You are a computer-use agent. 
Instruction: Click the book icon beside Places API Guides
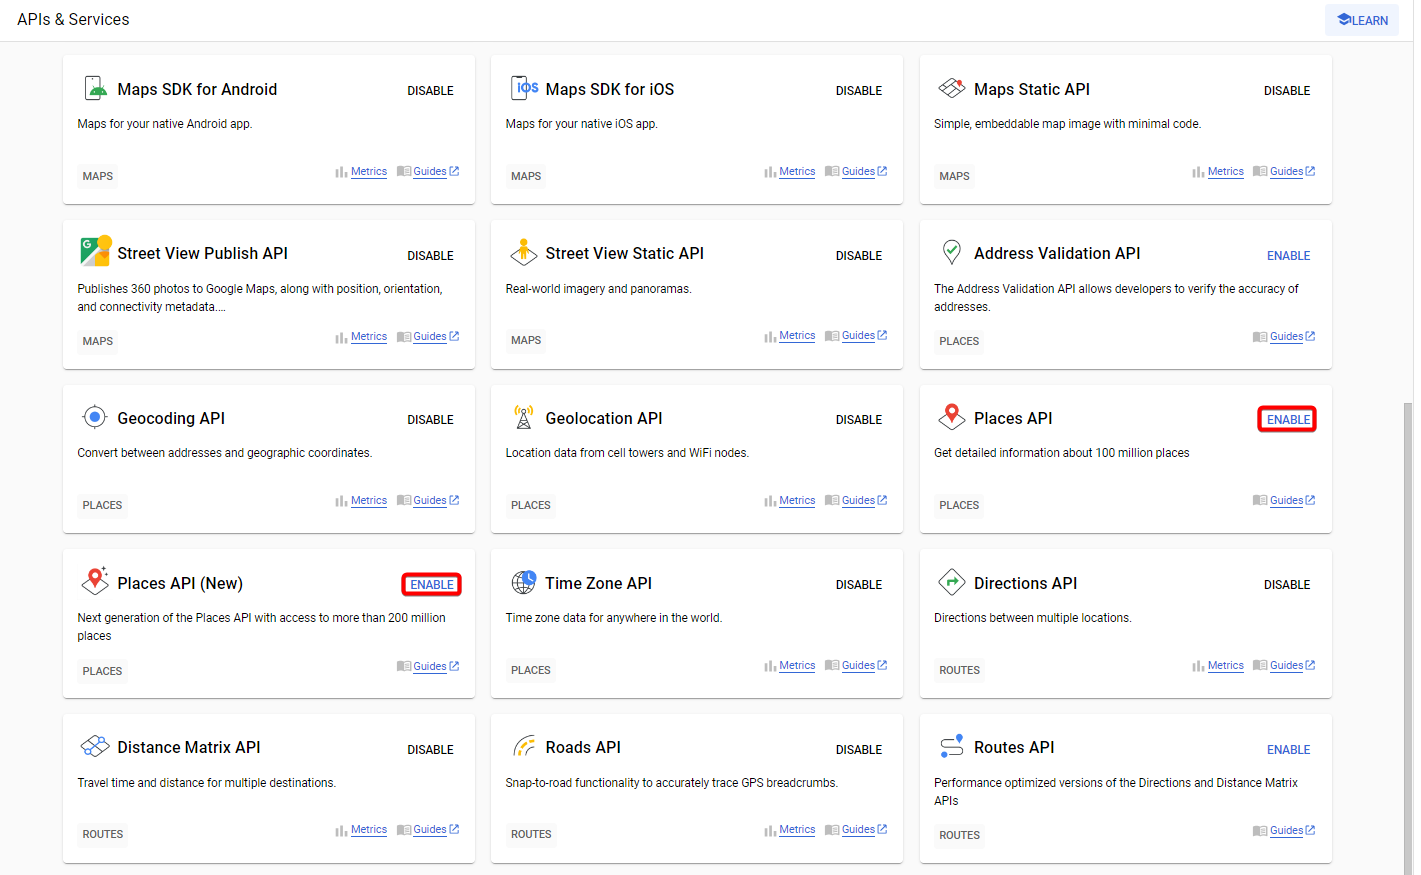[1260, 501]
